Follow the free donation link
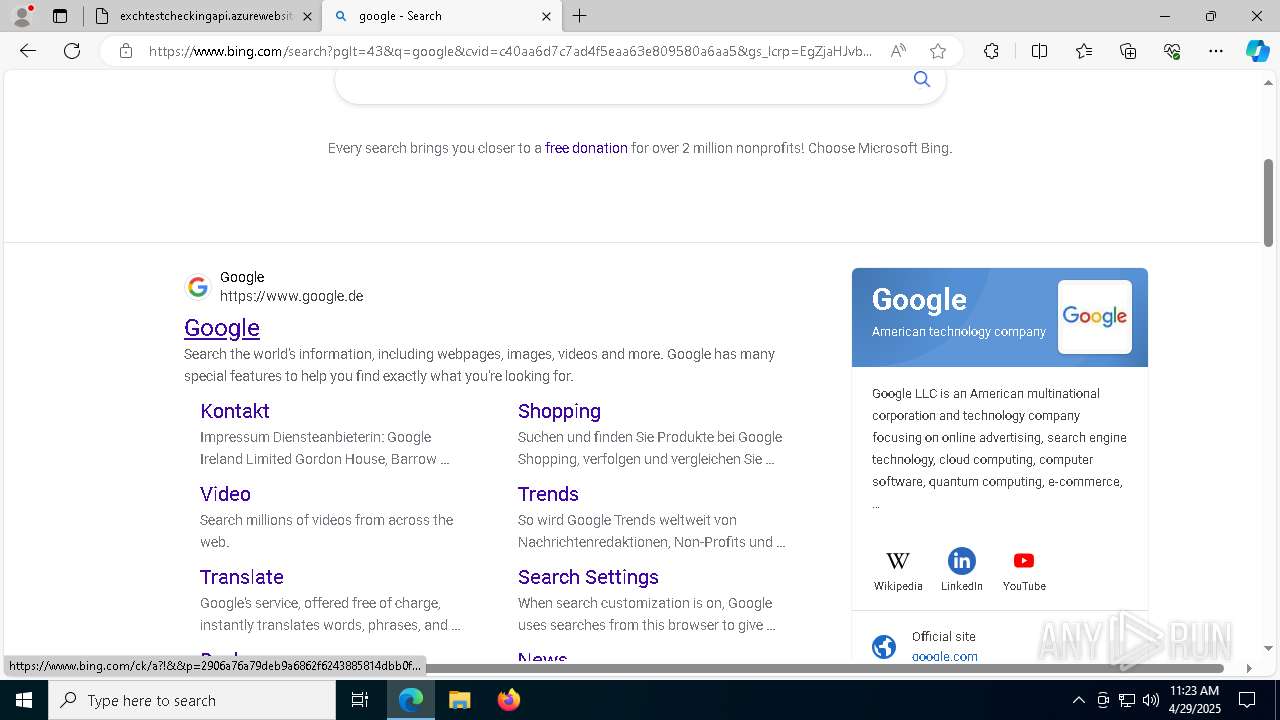This screenshot has width=1280, height=720. 586,148
